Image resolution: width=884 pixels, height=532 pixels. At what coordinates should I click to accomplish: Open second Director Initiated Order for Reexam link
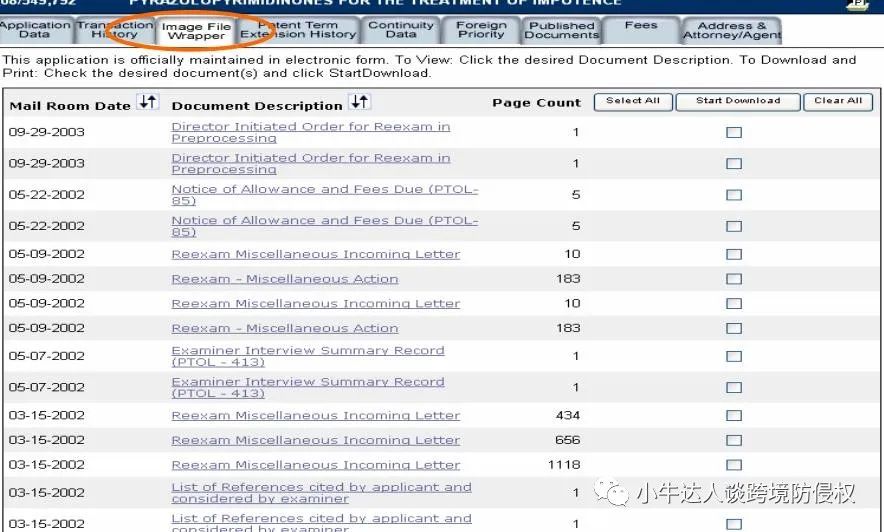(311, 164)
